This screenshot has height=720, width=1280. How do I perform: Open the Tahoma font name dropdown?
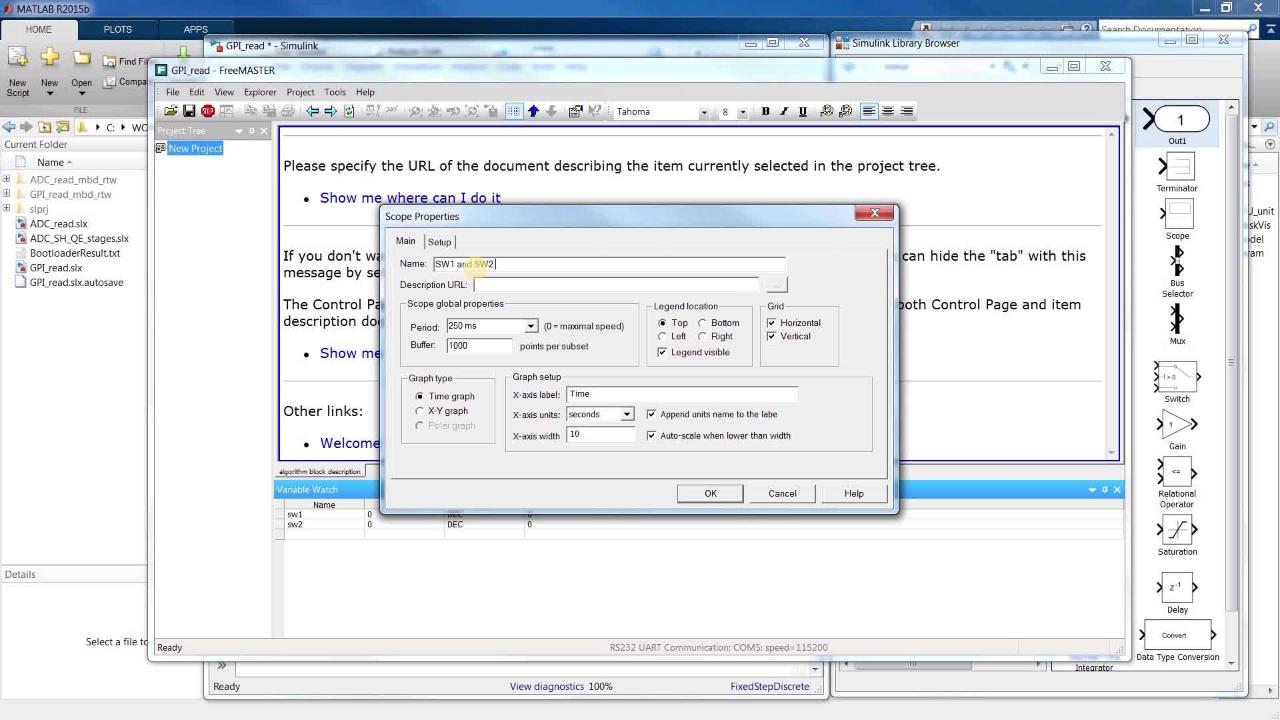[703, 112]
